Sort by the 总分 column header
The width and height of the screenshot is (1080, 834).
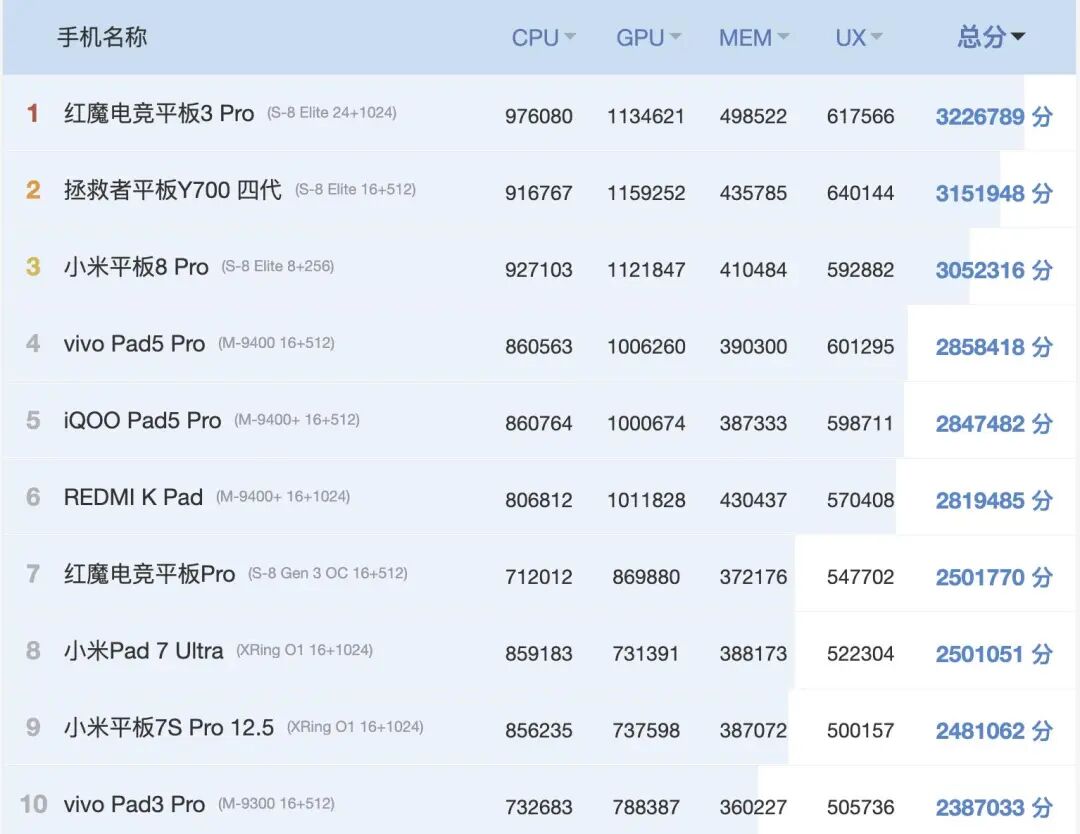990,37
